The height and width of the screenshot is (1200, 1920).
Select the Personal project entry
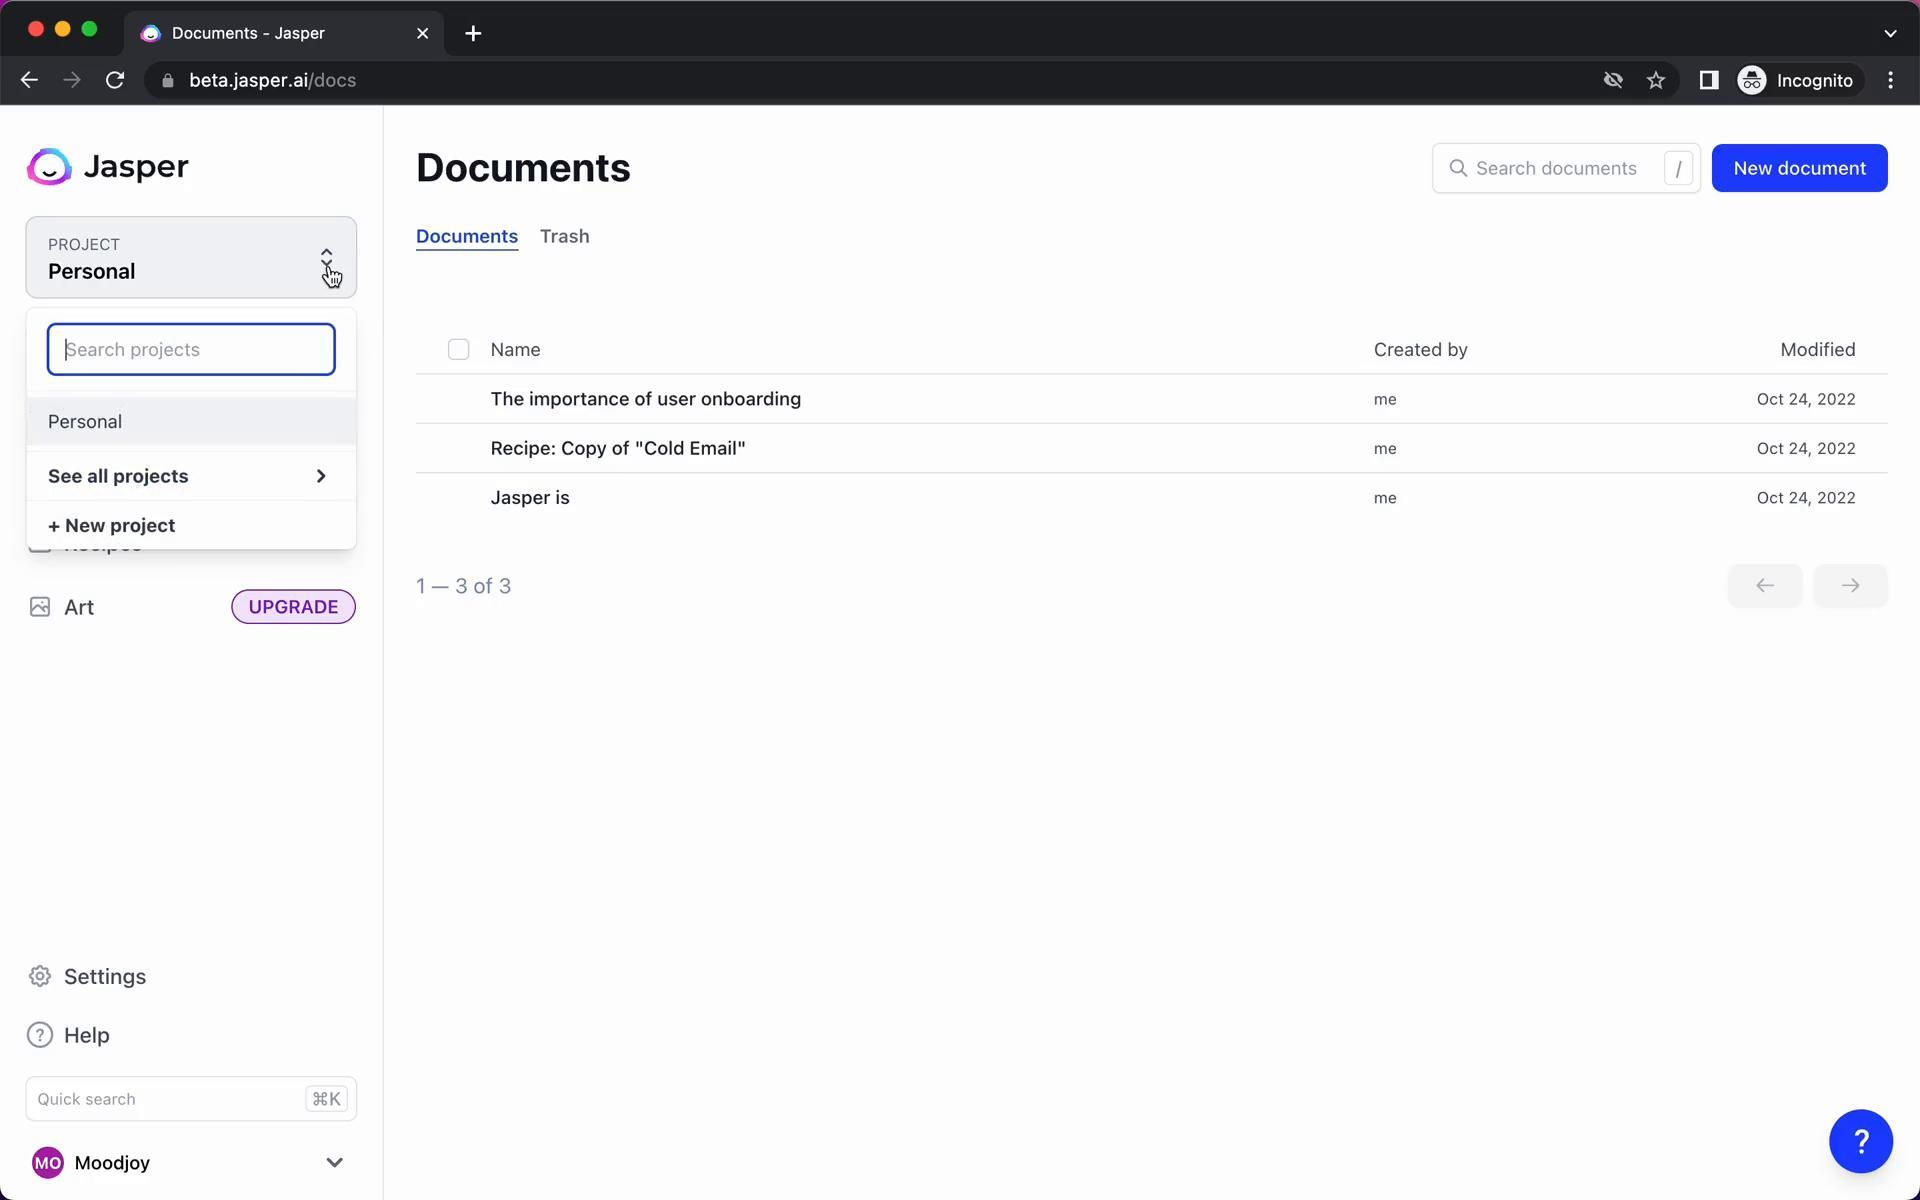(85, 422)
